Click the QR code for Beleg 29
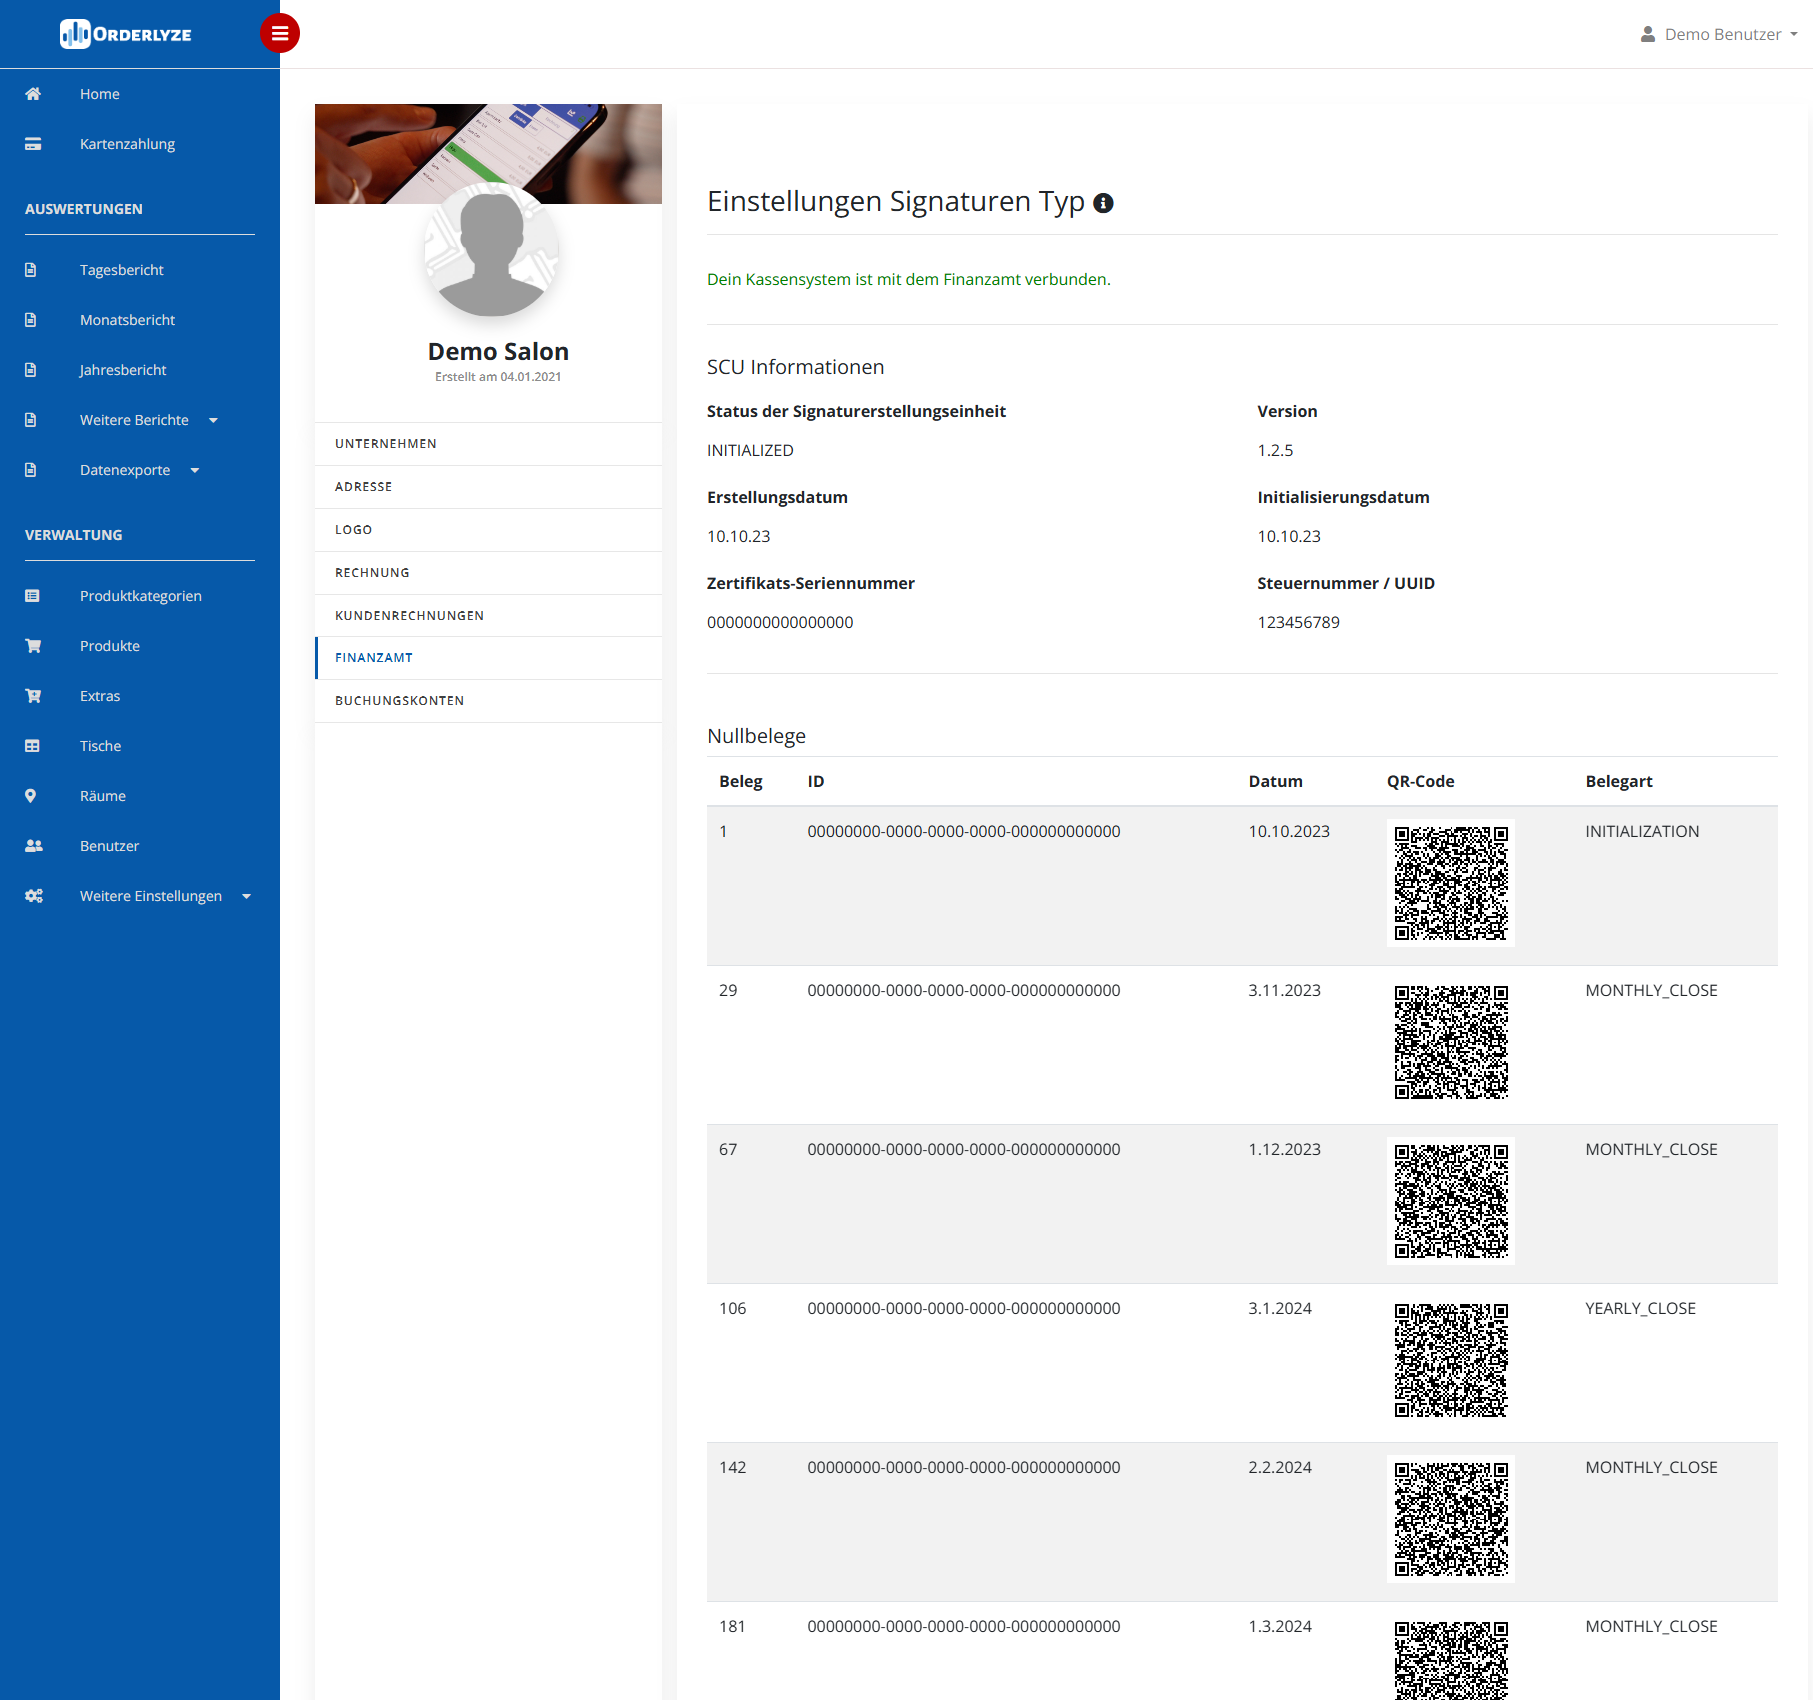 pyautogui.click(x=1451, y=1042)
